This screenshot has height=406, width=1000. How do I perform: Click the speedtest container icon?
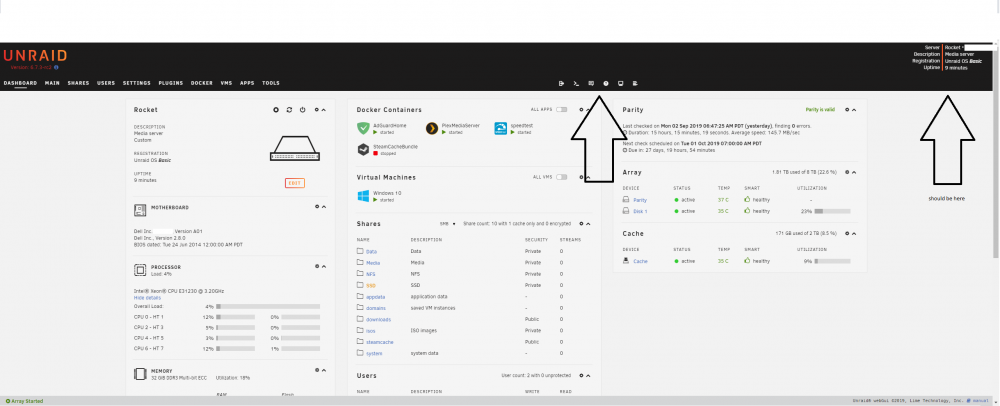(x=501, y=128)
